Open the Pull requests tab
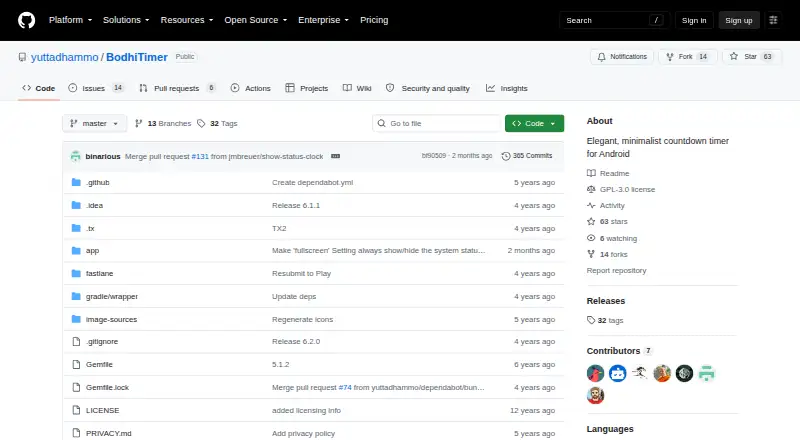The height and width of the screenshot is (440, 800). coord(178,88)
